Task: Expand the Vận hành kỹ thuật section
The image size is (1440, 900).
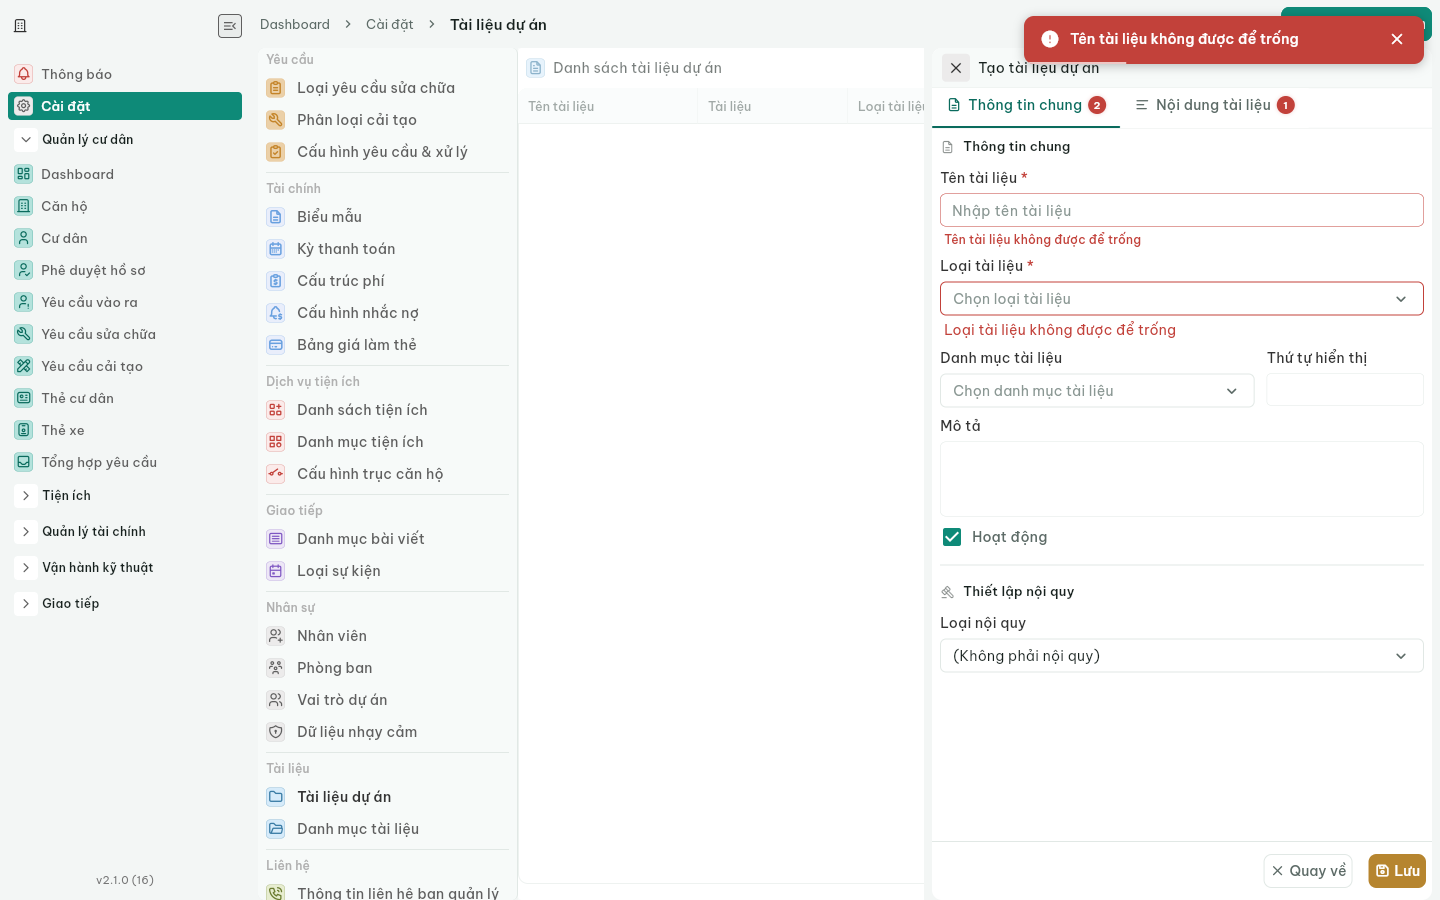Action: 26,568
